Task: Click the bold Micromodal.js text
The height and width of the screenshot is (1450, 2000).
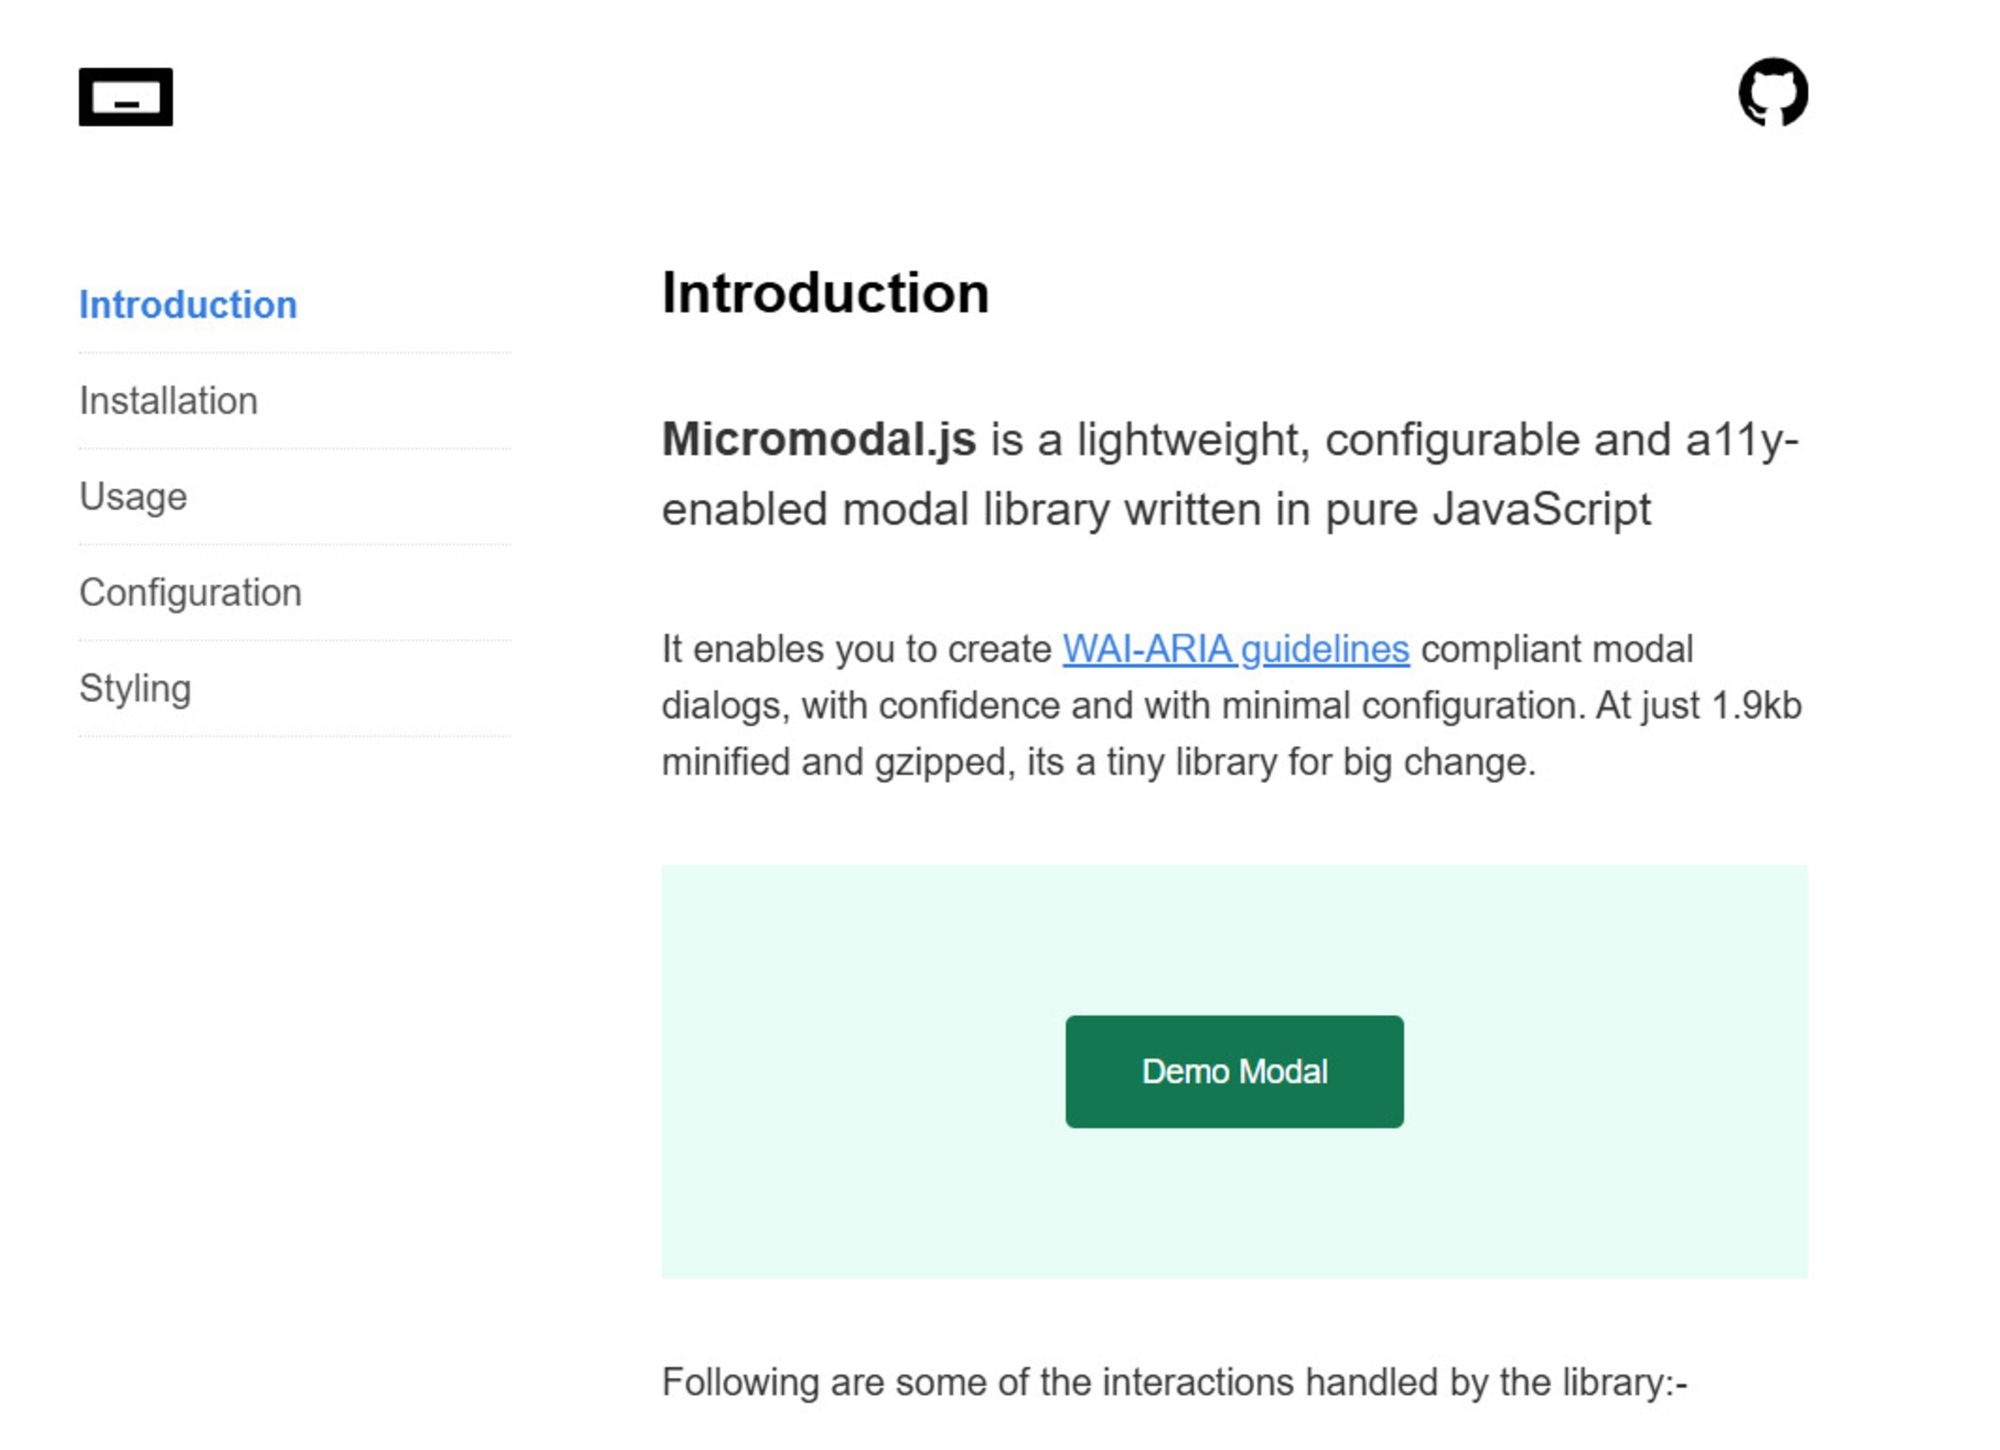Action: pyautogui.click(x=818, y=440)
